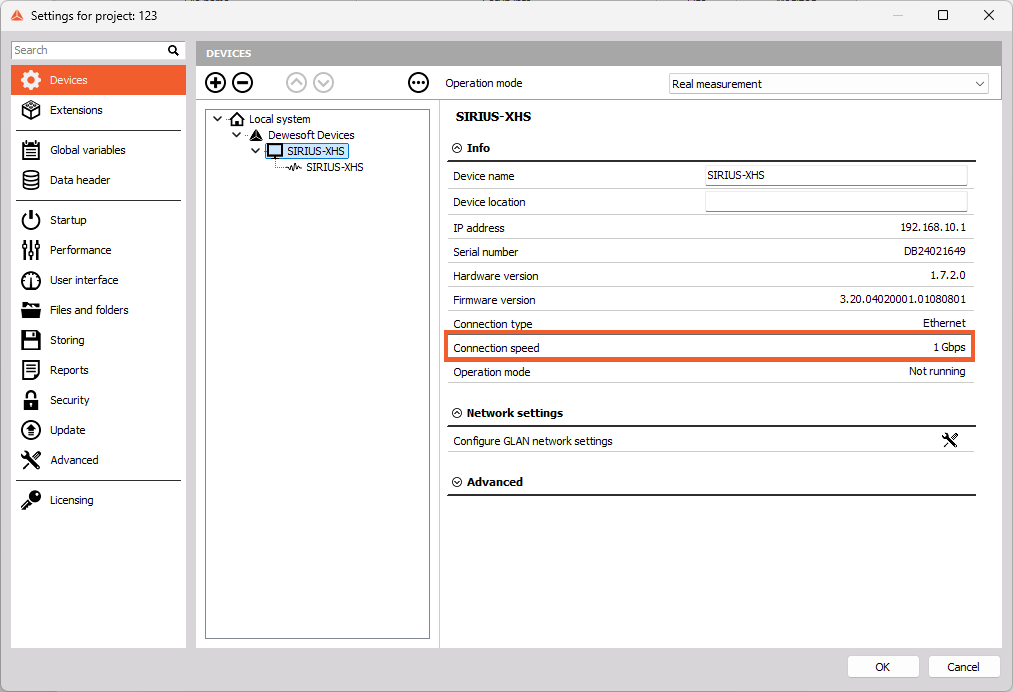The image size is (1013, 692).
Task: Click the move up arrow icon
Action: [297, 83]
